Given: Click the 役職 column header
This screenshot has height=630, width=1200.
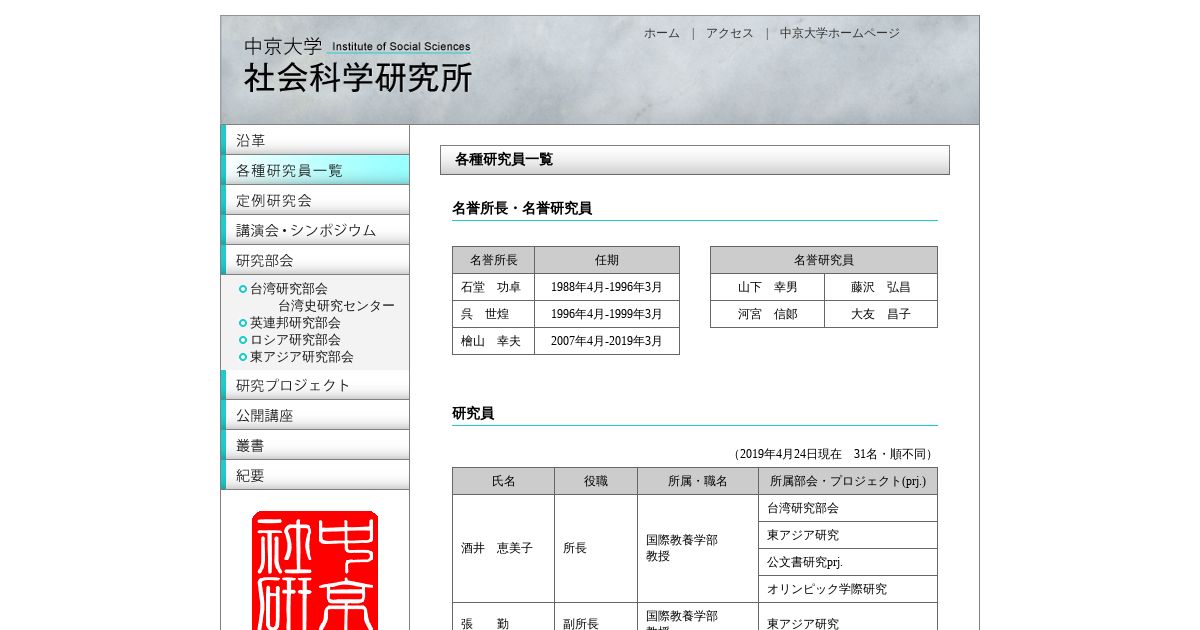Looking at the screenshot, I should tap(596, 481).
